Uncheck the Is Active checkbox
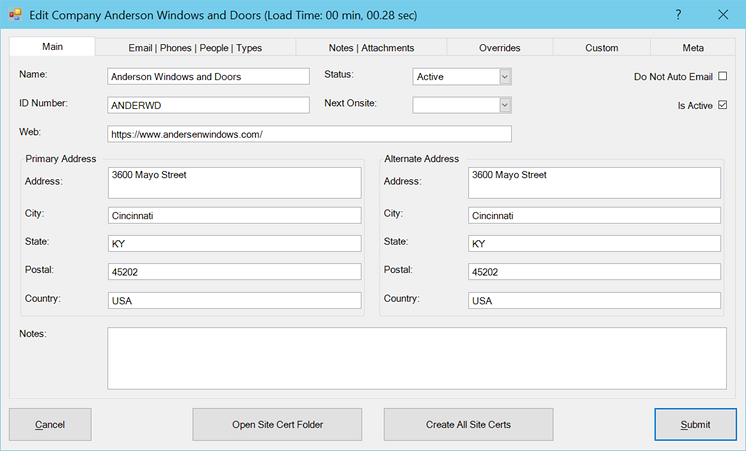Viewport: 746px width, 451px height. (722, 105)
